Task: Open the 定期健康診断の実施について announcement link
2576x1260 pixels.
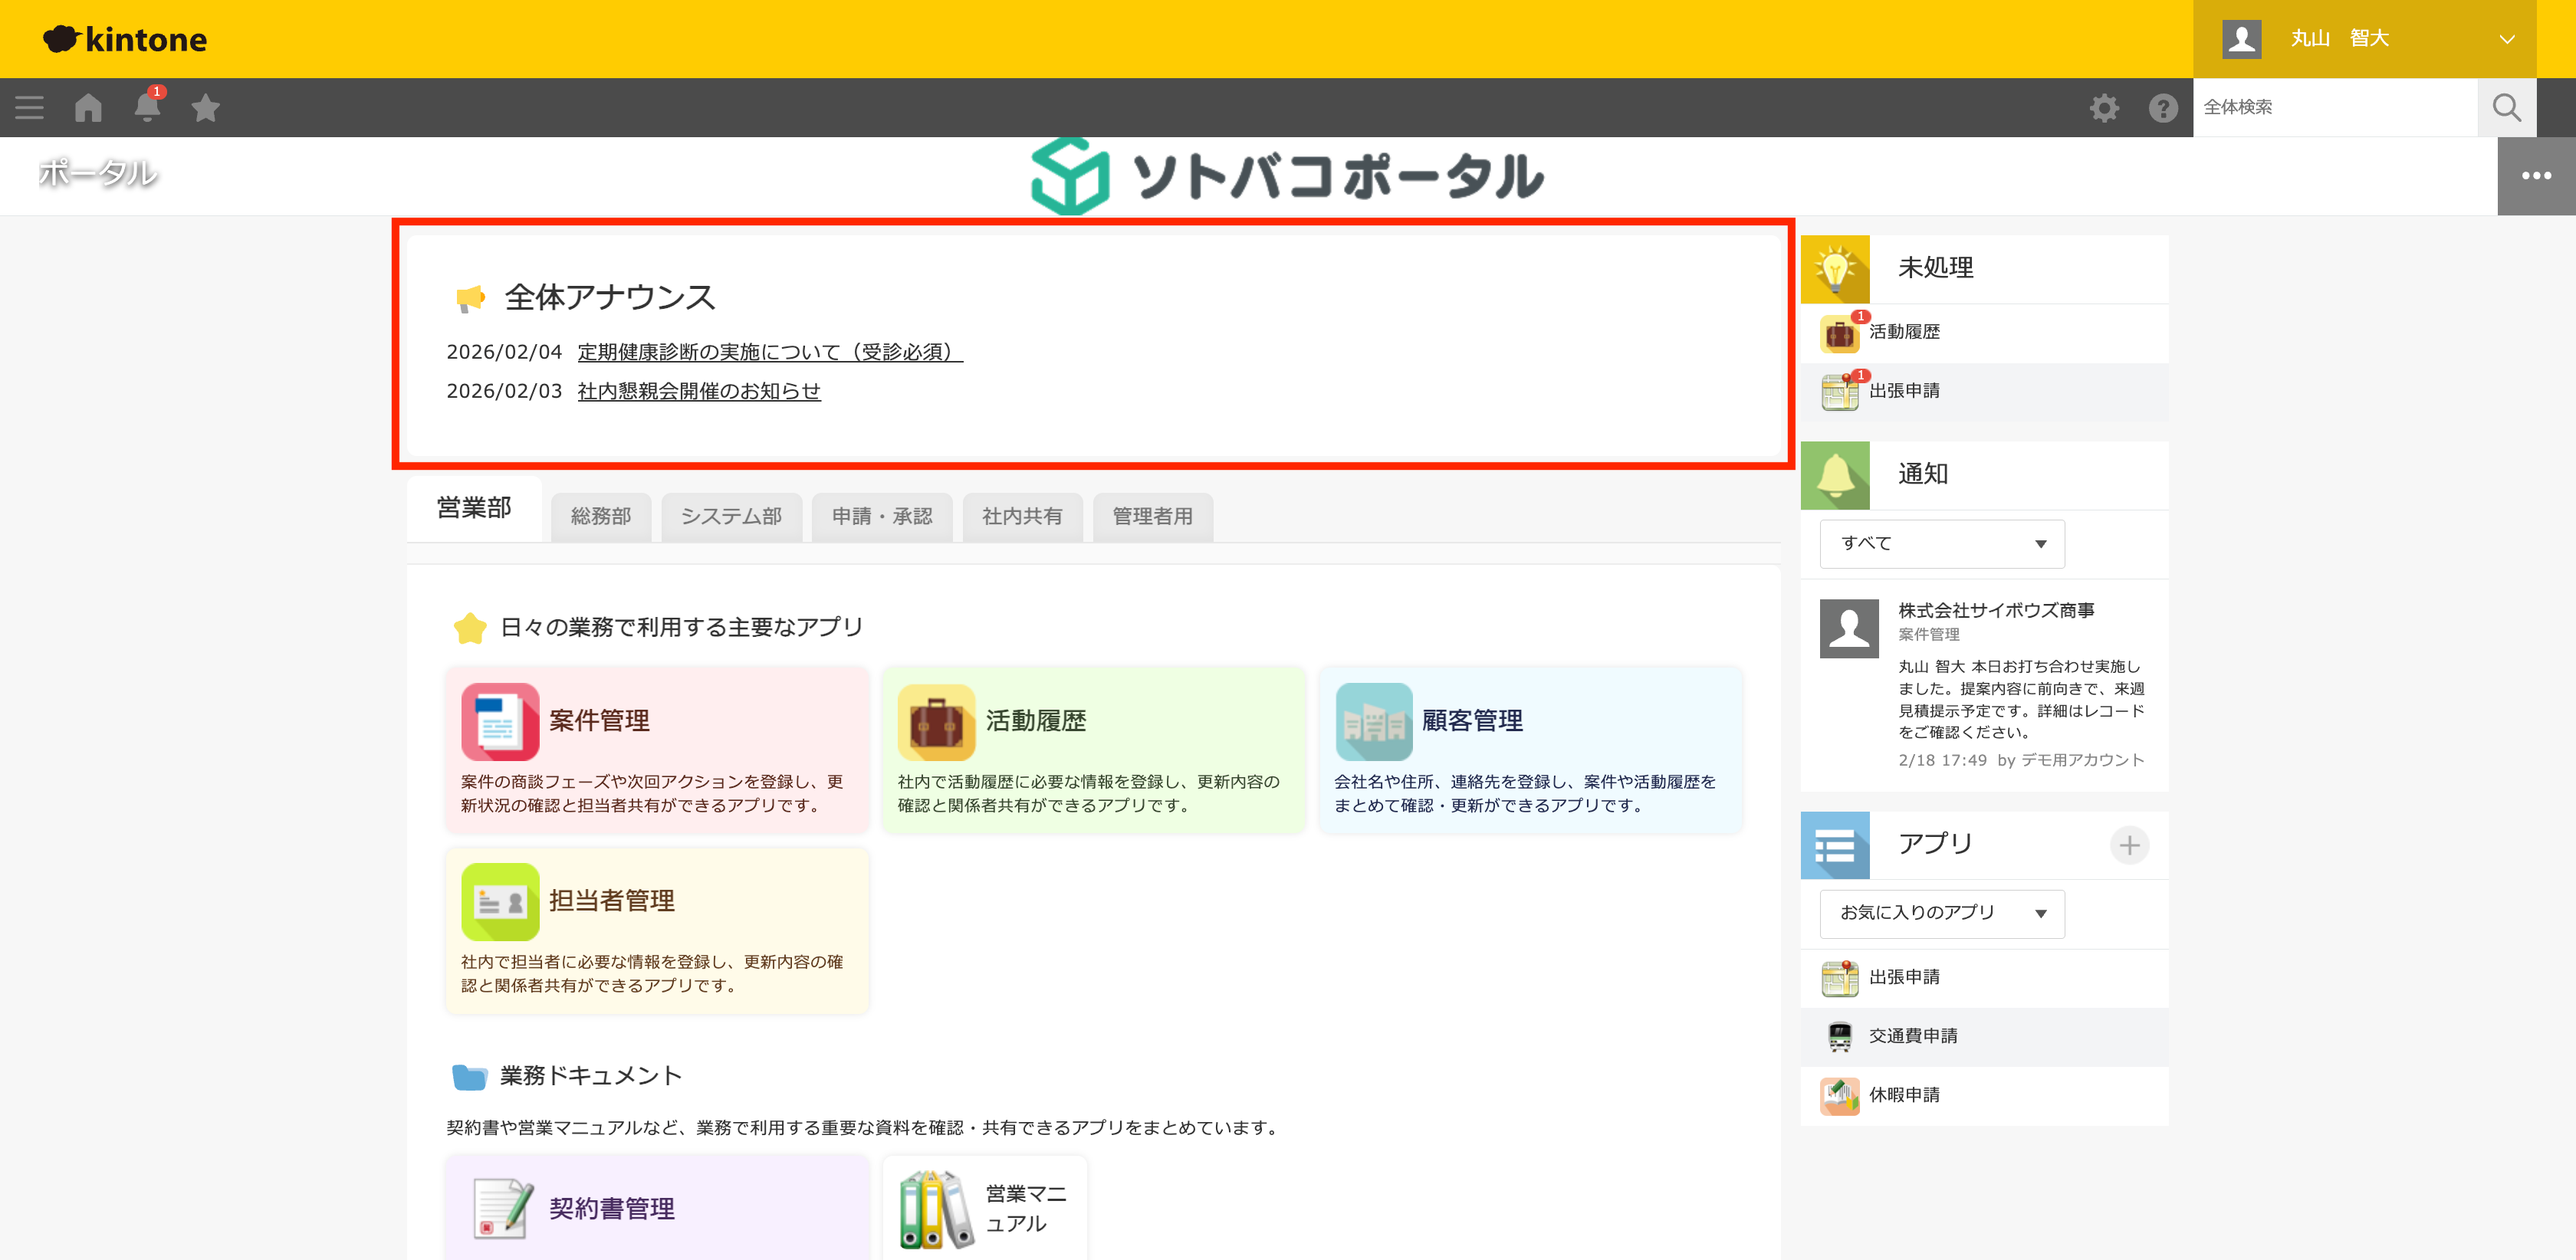Action: coord(767,352)
